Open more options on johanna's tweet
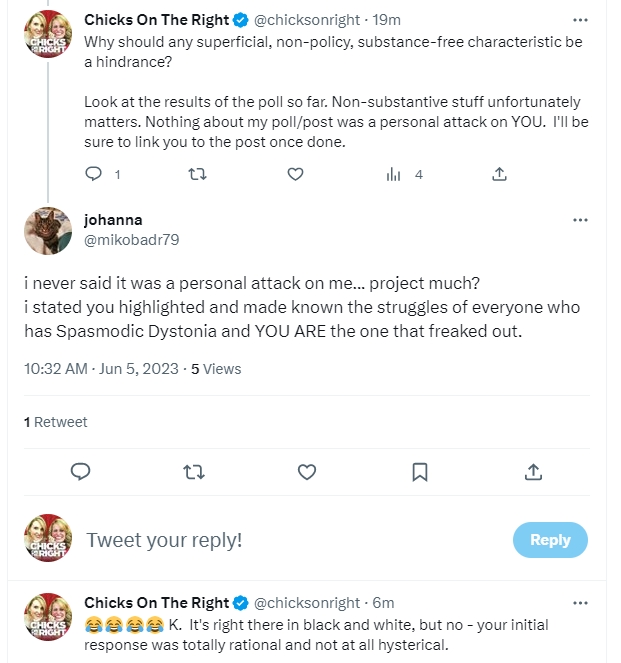This screenshot has width=621, height=663. pos(580,220)
